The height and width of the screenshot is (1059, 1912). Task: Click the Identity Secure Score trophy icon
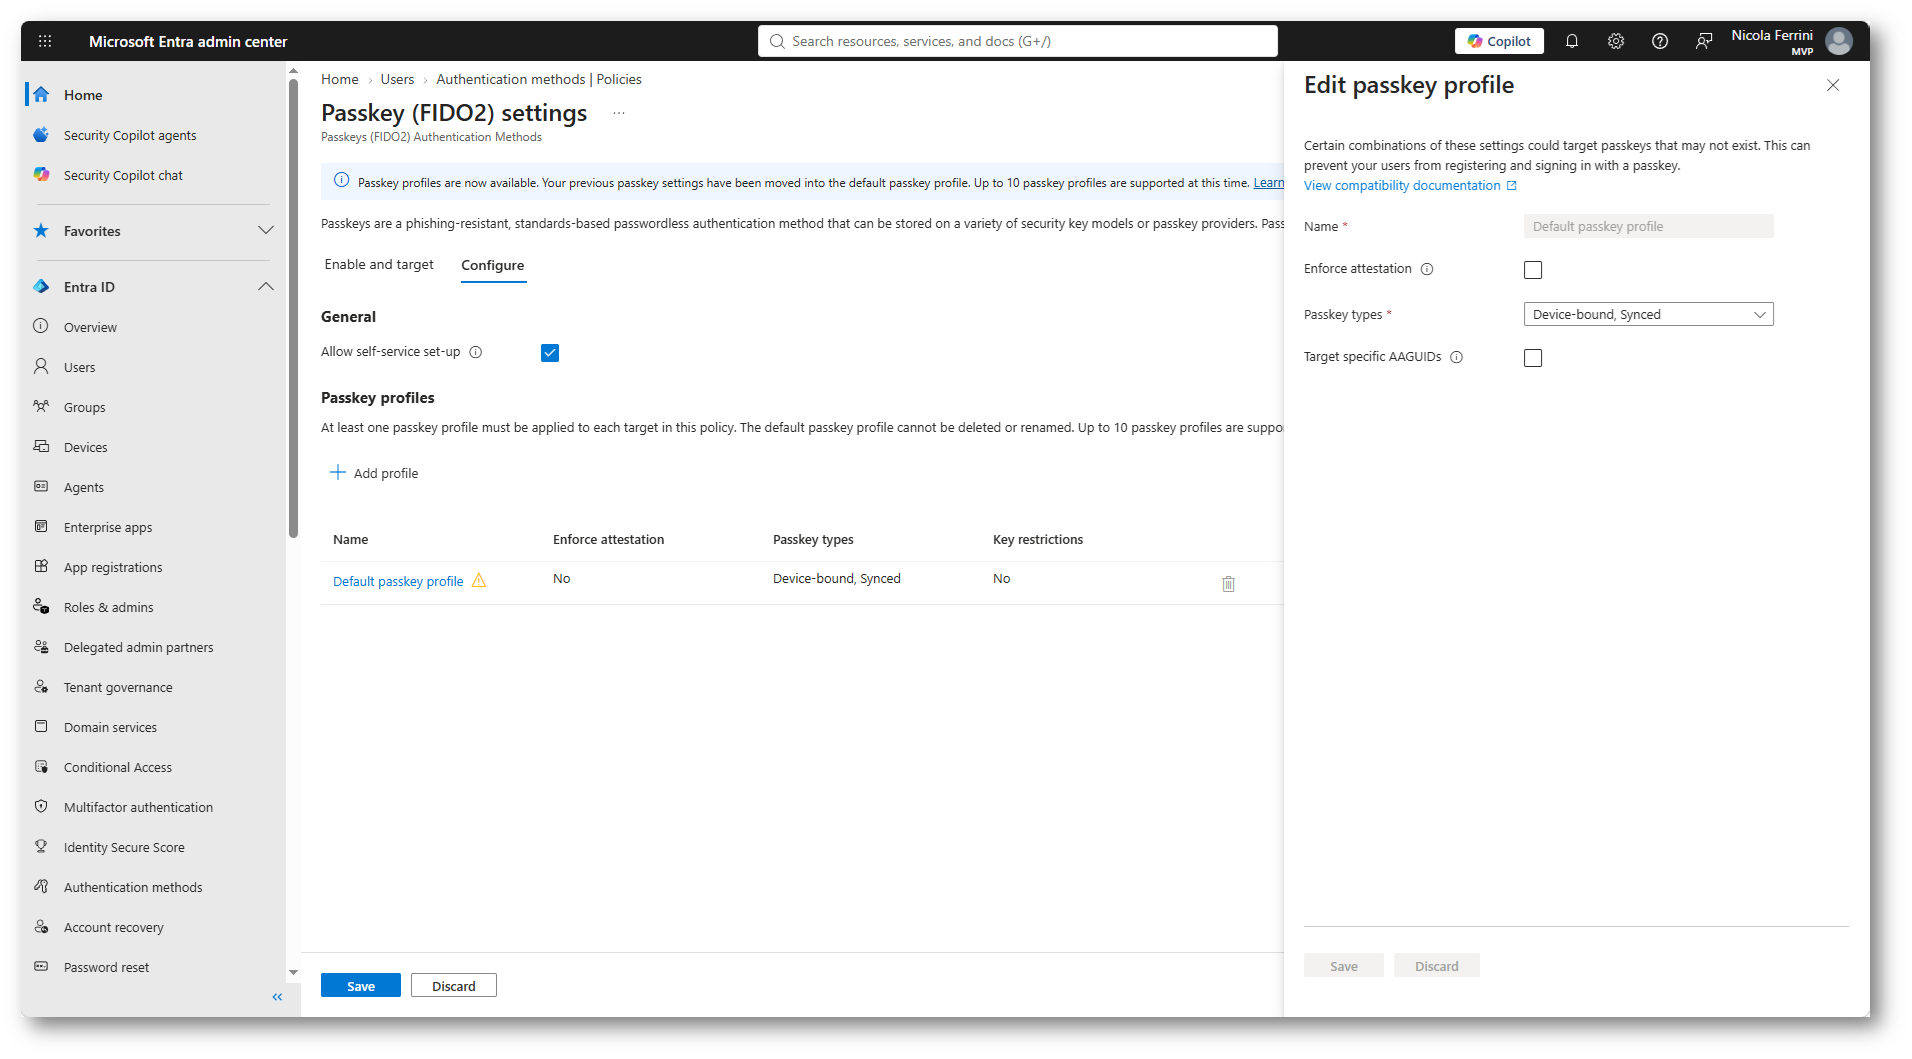click(x=41, y=846)
